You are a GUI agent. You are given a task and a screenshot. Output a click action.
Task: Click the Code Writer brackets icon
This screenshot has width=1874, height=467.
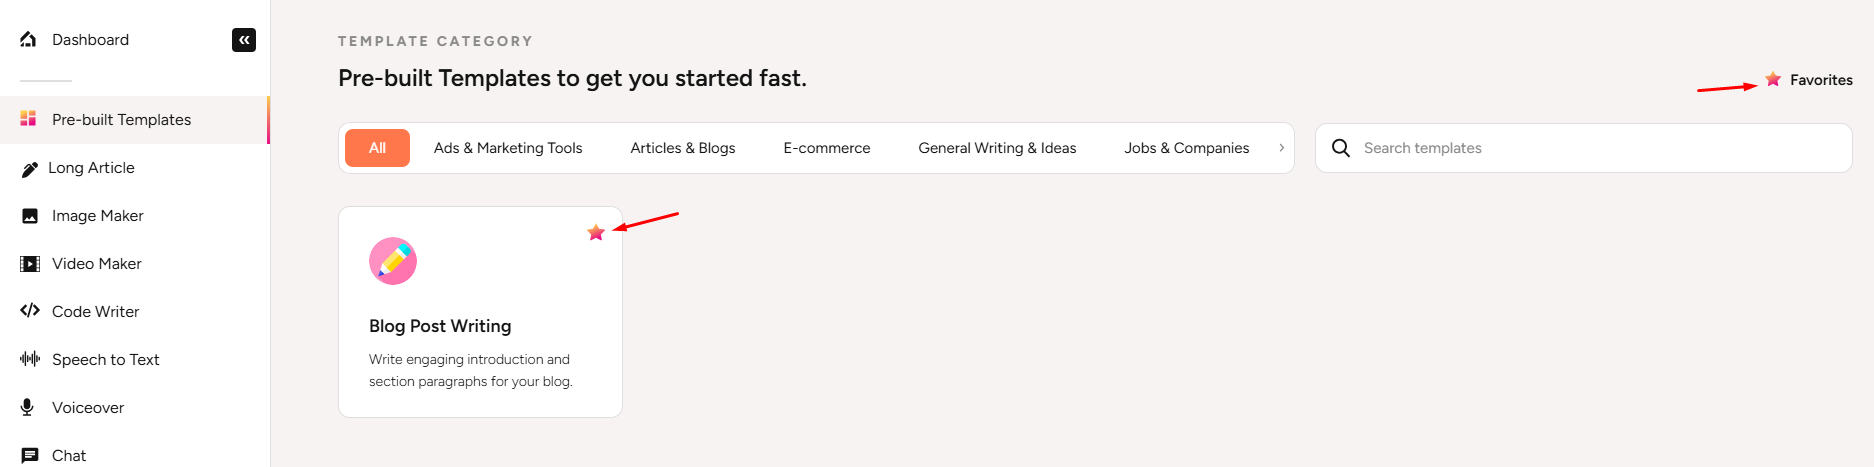[x=30, y=311]
